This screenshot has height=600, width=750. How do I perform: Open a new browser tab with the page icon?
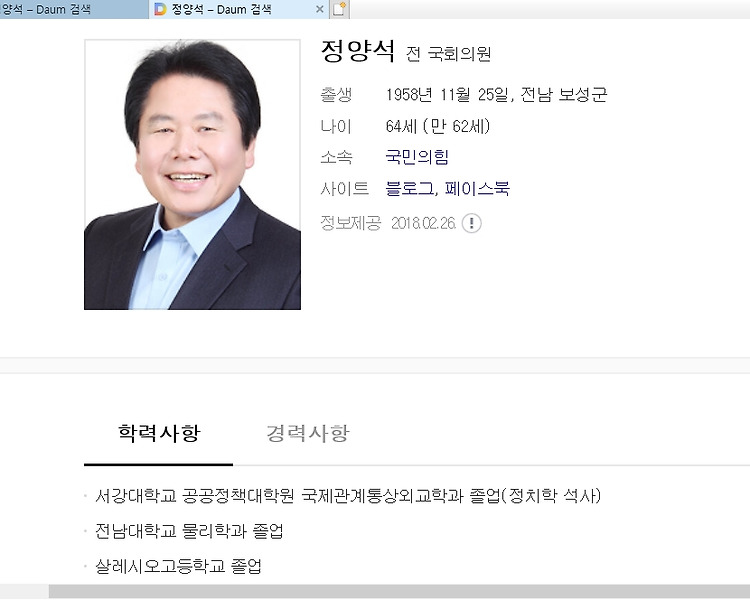point(339,9)
